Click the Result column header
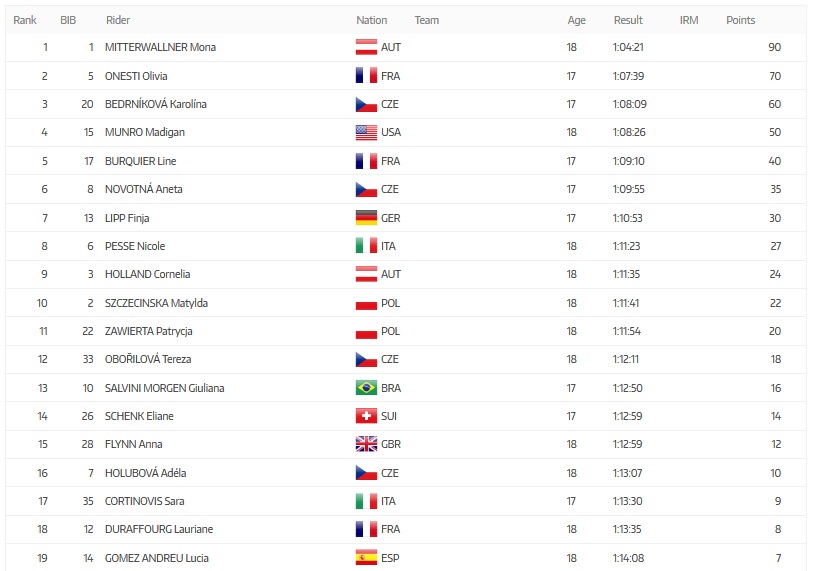 coord(628,20)
